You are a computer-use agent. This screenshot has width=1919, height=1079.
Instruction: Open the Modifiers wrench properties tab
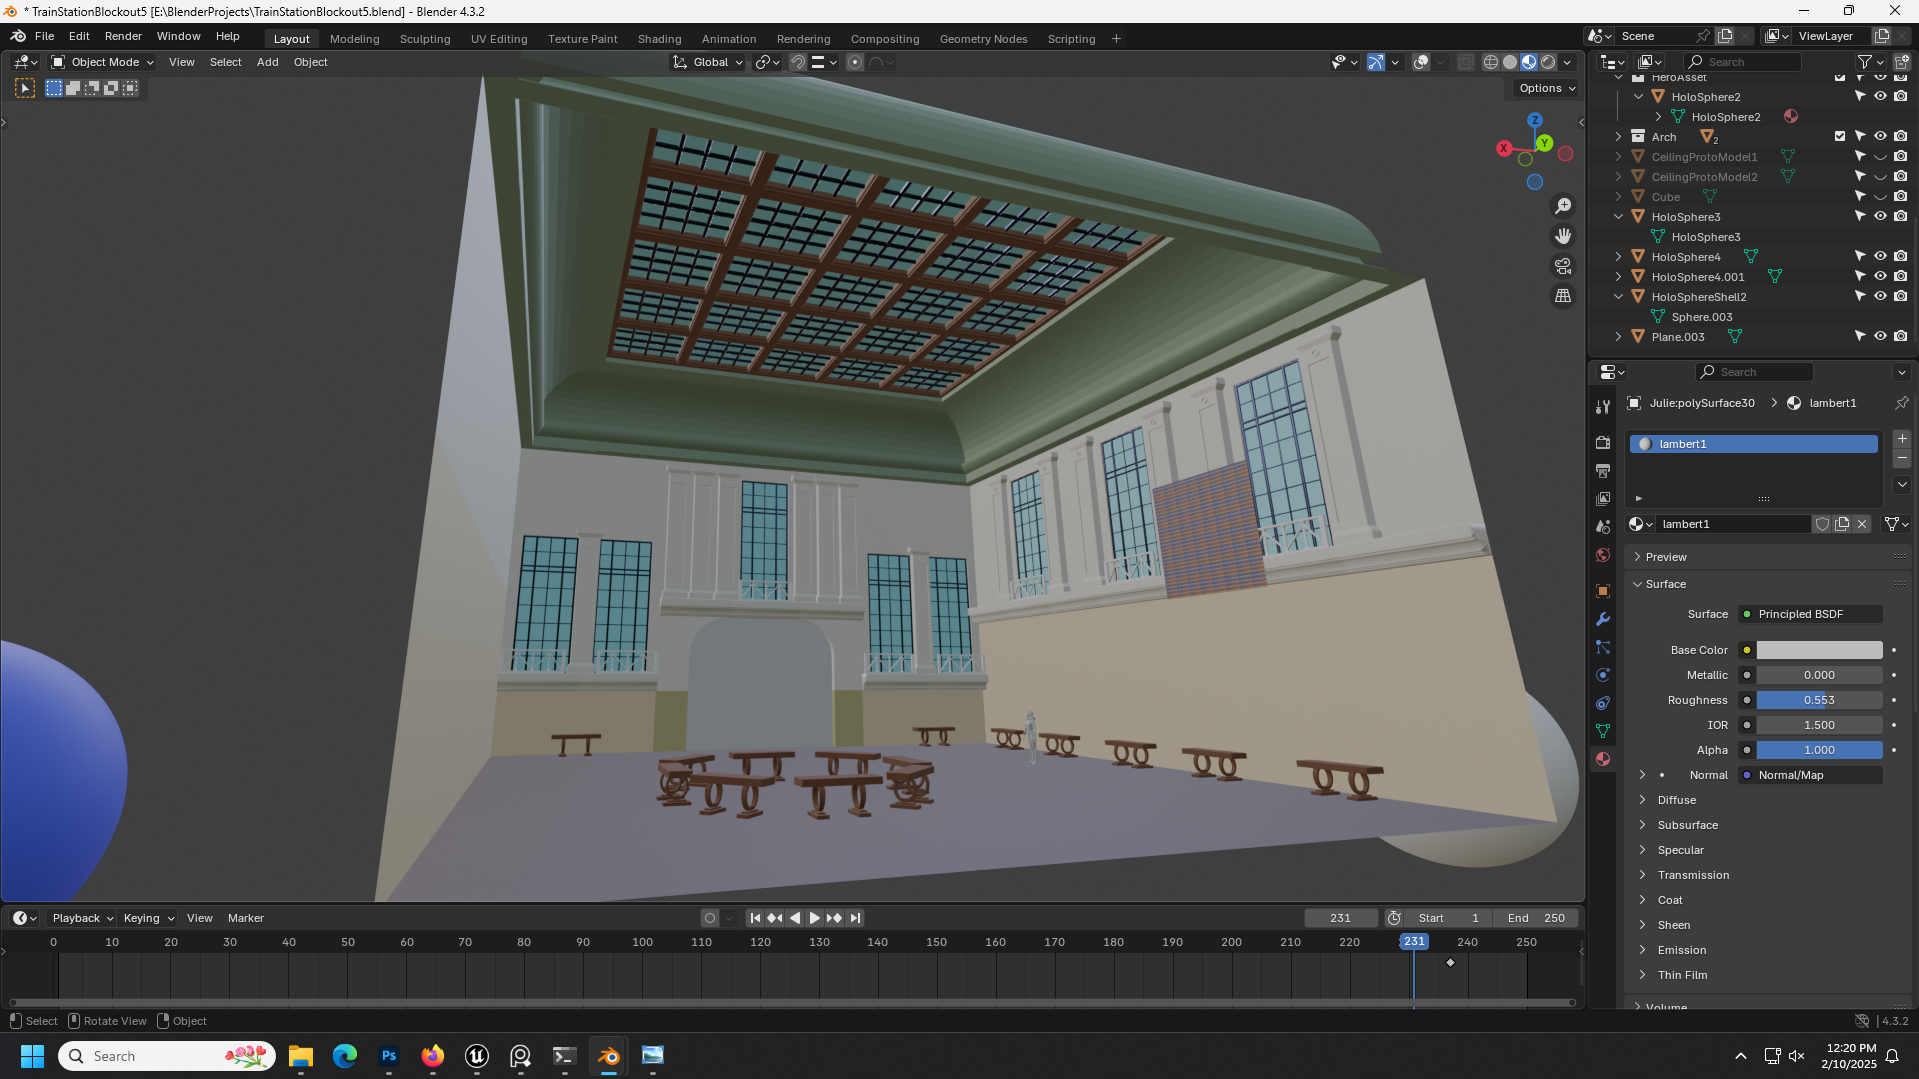[1603, 619]
